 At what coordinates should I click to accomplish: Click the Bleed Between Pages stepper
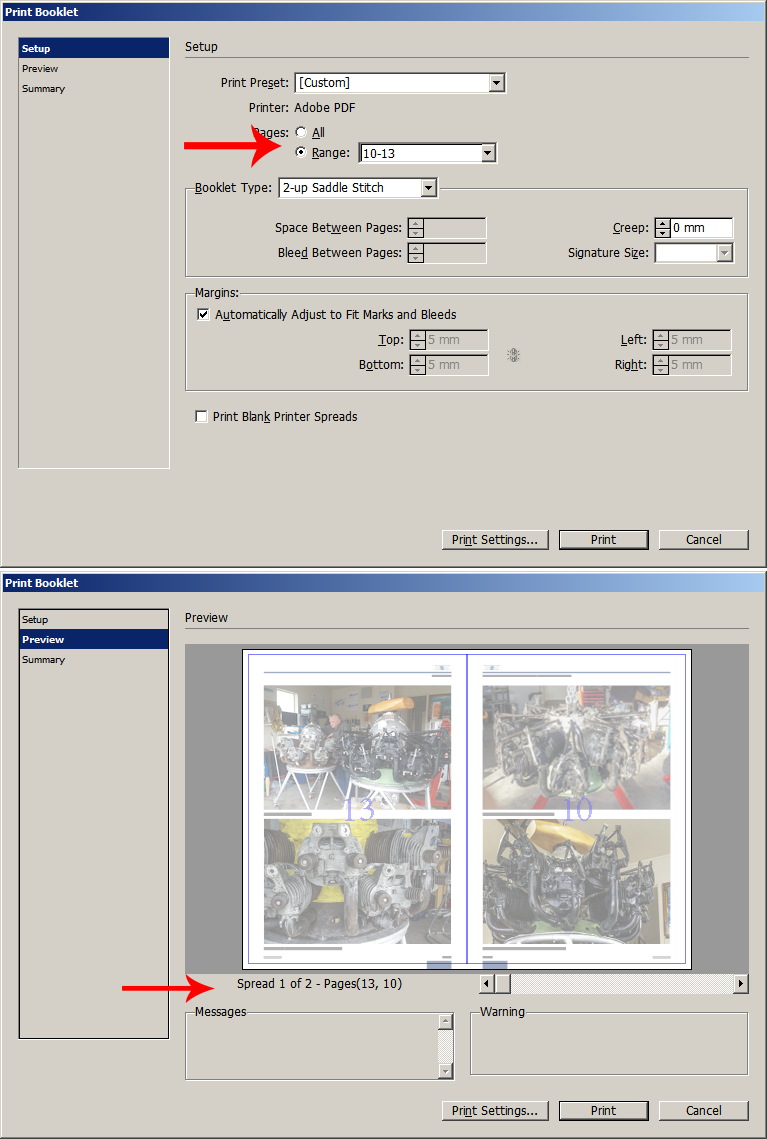coord(415,253)
